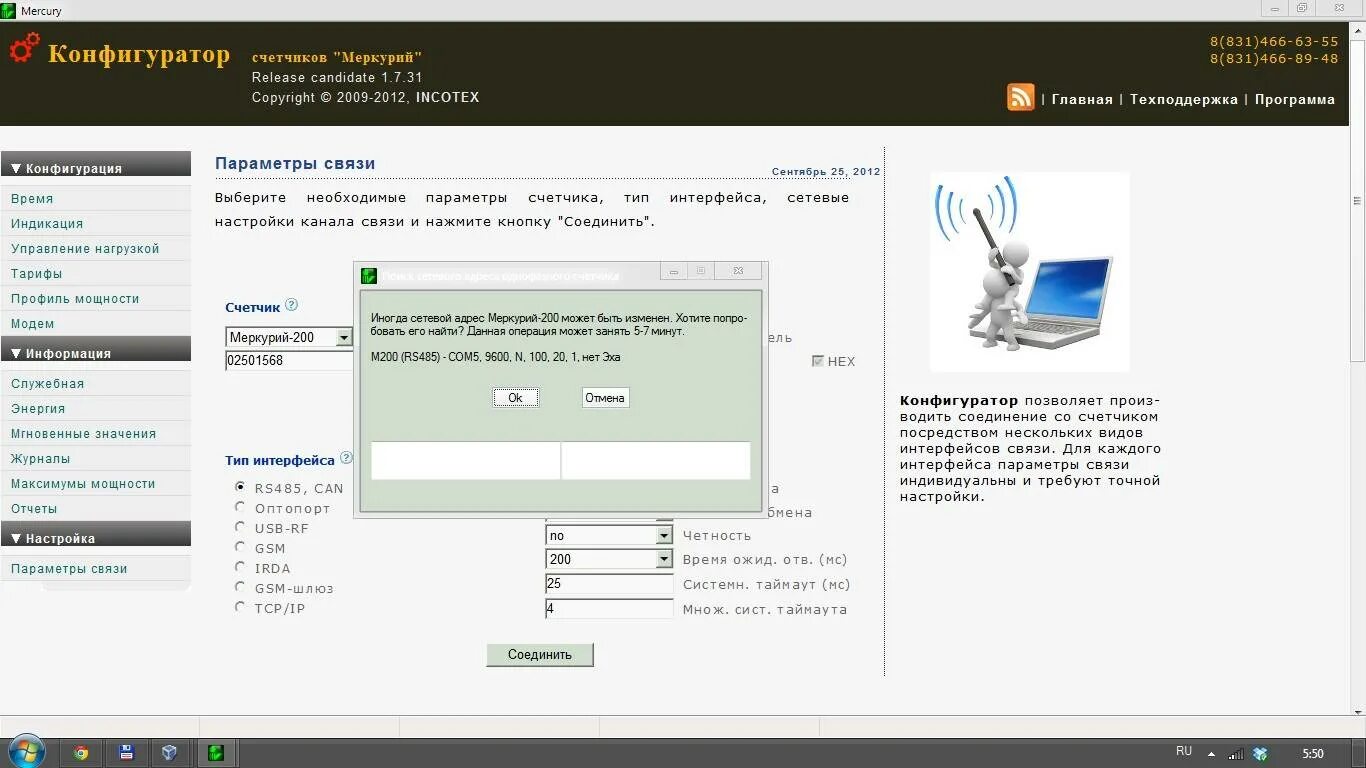The height and width of the screenshot is (768, 1366).
Task: Open Windows Start menu orb
Action: click(26, 752)
